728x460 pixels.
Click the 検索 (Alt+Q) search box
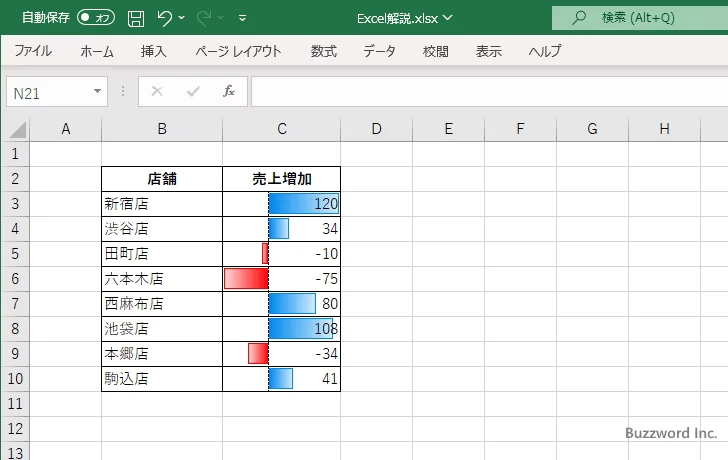[x=640, y=18]
